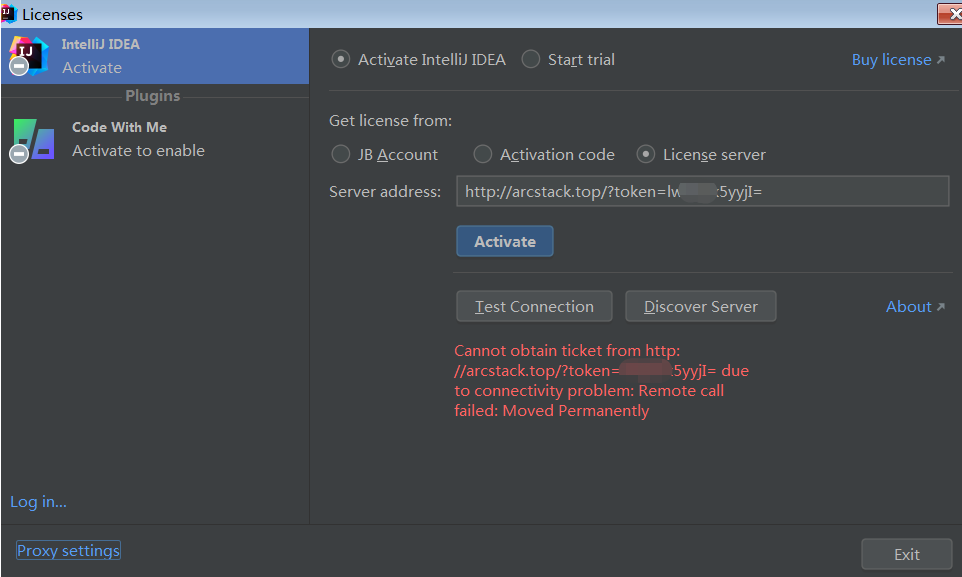
Task: Open Proxy settings link
Action: (68, 551)
